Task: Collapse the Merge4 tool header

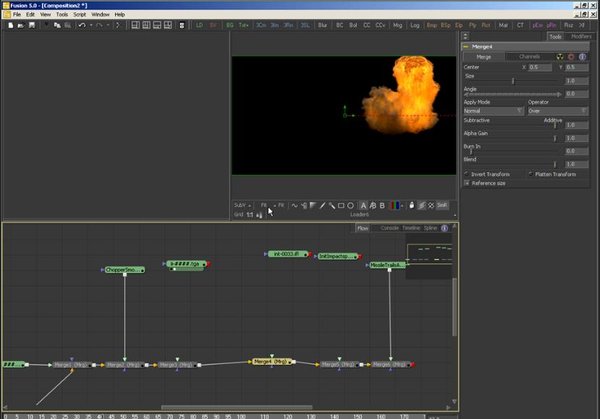Action: (x=467, y=46)
